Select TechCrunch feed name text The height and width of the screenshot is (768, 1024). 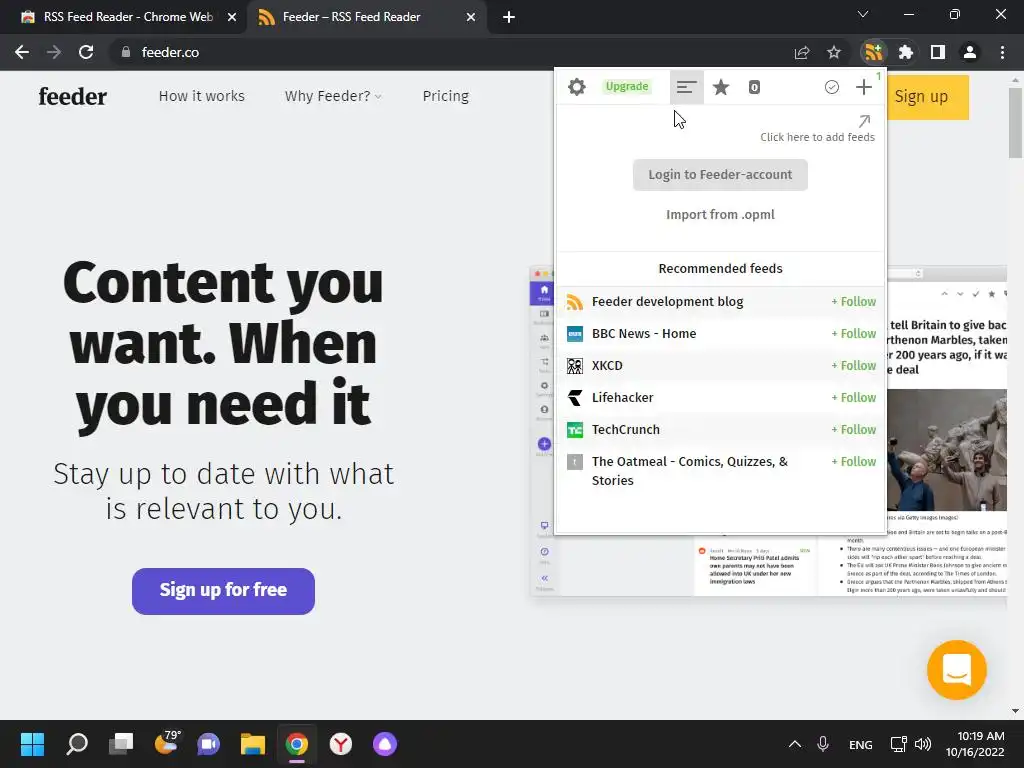point(626,430)
